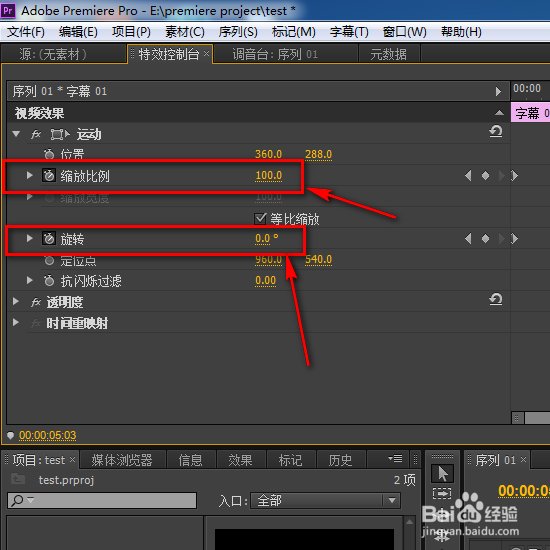
Task: Go to previous keyframe for 缩放比例
Action: pos(468,175)
